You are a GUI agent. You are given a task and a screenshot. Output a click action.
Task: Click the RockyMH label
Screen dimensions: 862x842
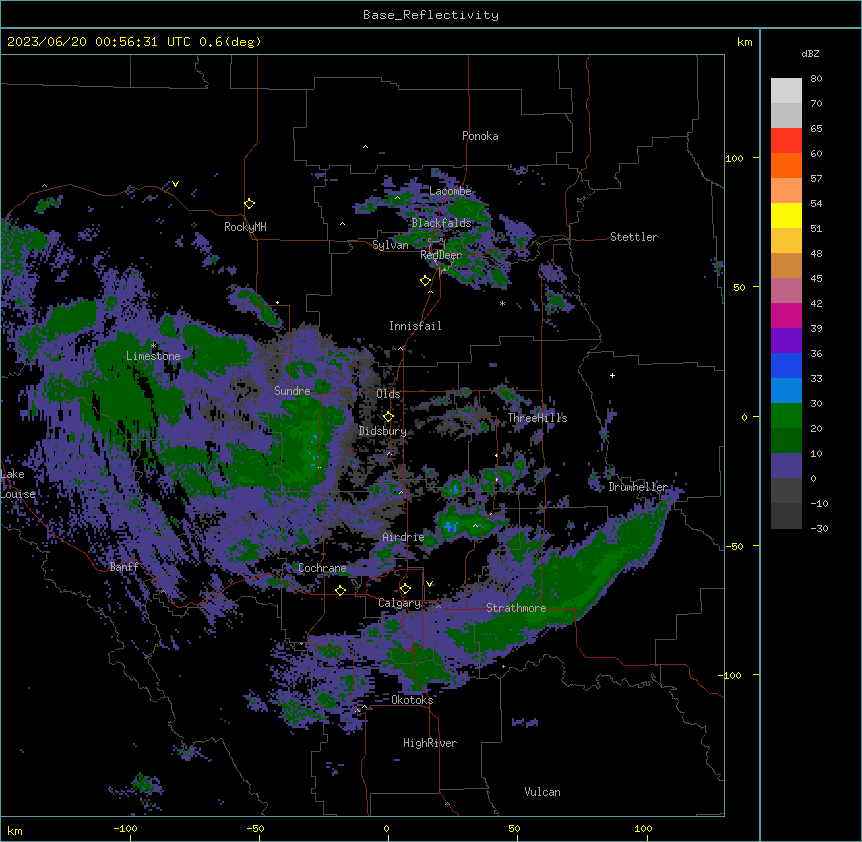(x=245, y=227)
